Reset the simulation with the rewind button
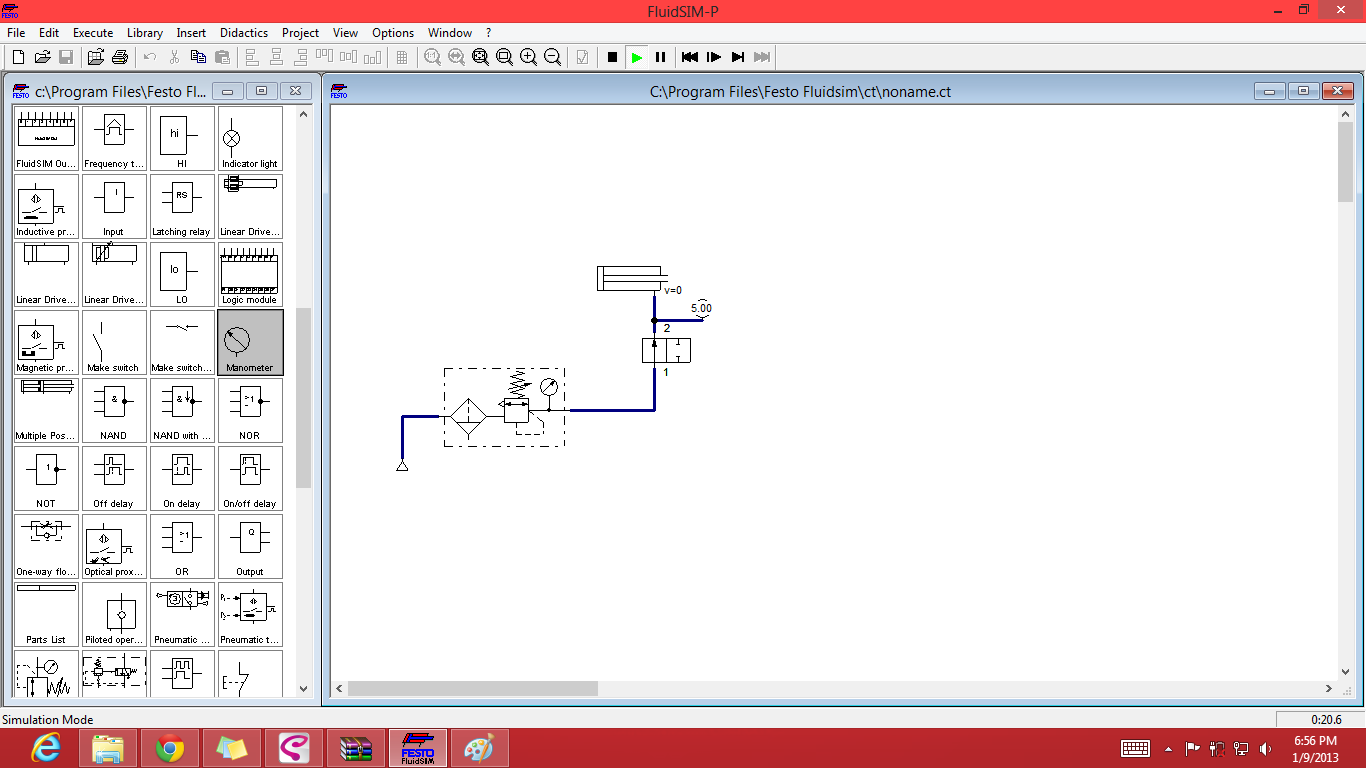The width and height of the screenshot is (1366, 768). tap(690, 57)
